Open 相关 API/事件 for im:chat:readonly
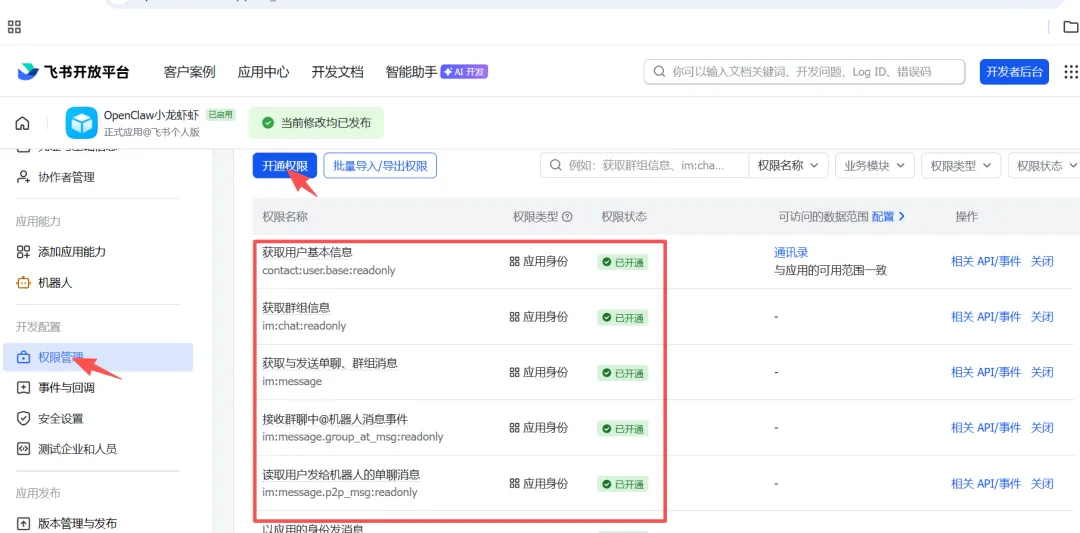Image resolution: width=1080 pixels, height=533 pixels. 986,317
